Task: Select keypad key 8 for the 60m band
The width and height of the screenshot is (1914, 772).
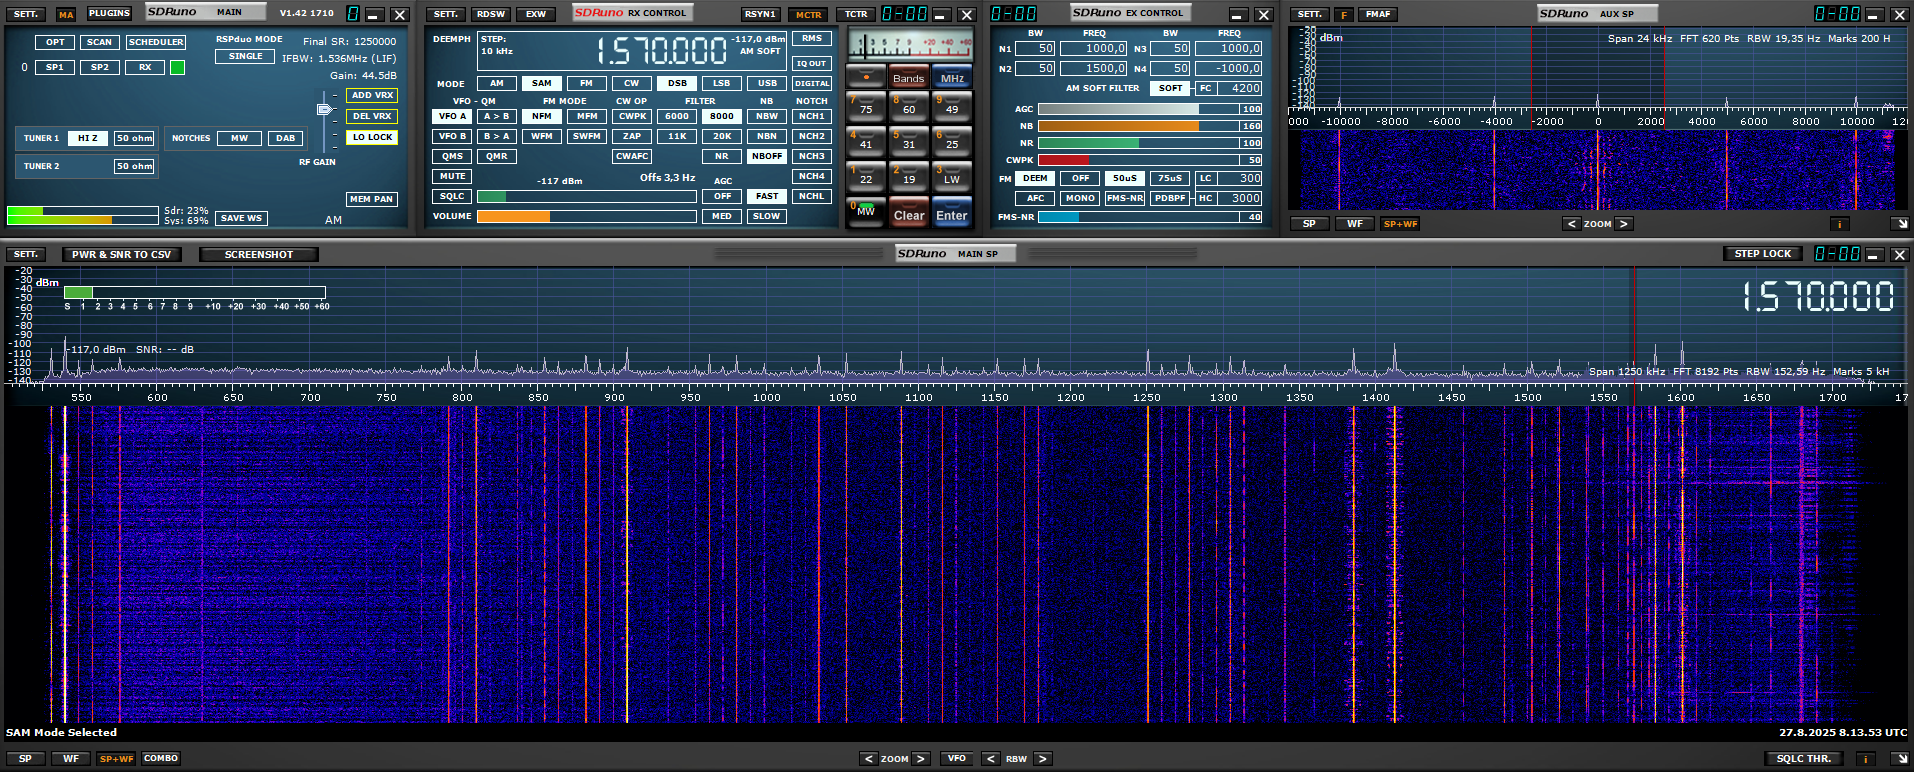Action: coord(909,107)
